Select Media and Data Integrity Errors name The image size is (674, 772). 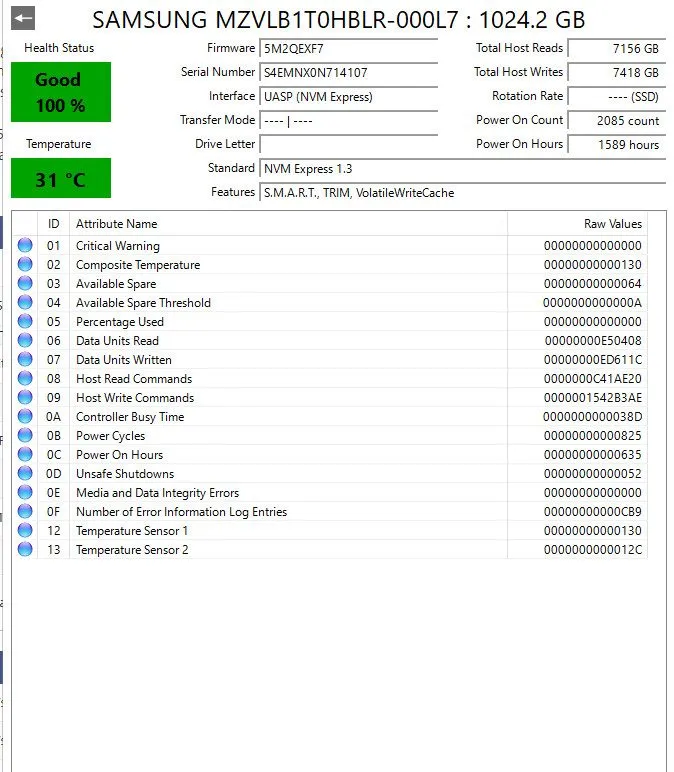point(158,493)
